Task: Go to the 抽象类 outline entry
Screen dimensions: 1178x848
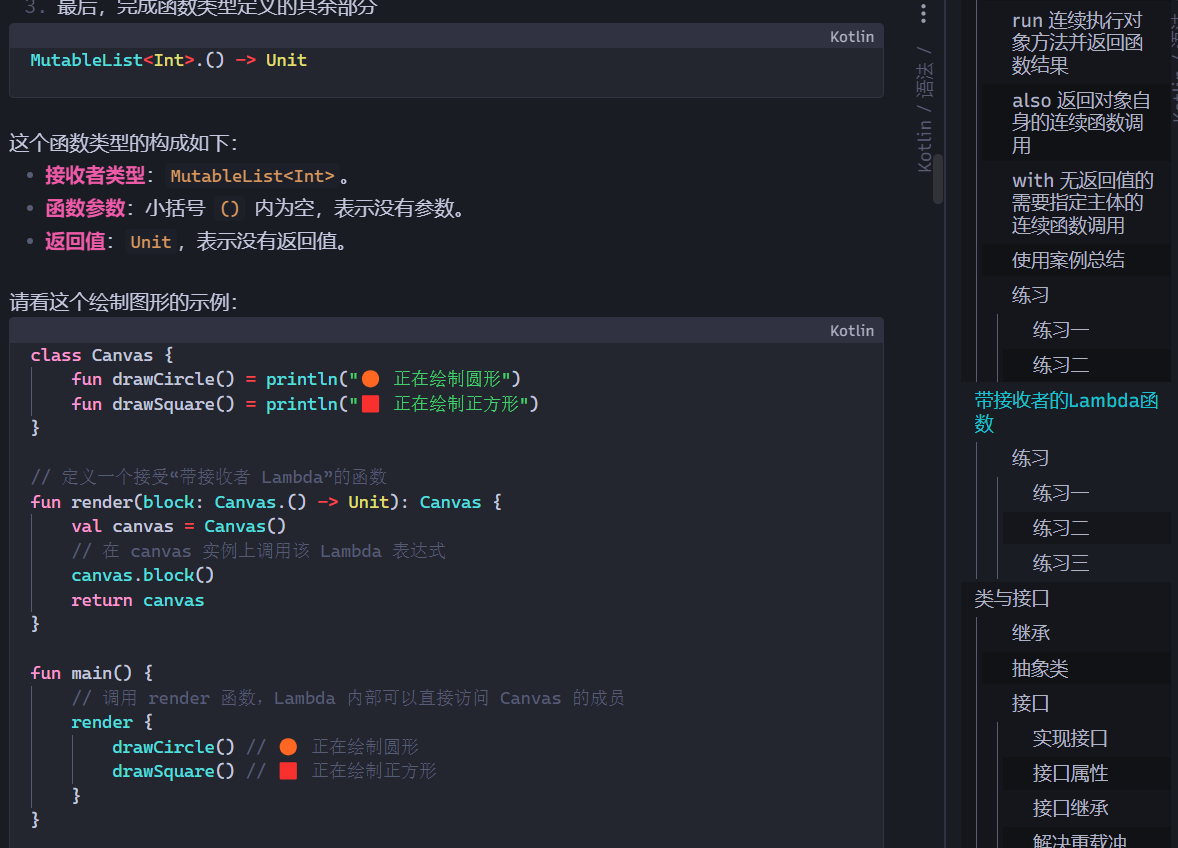Action: pos(1040,668)
